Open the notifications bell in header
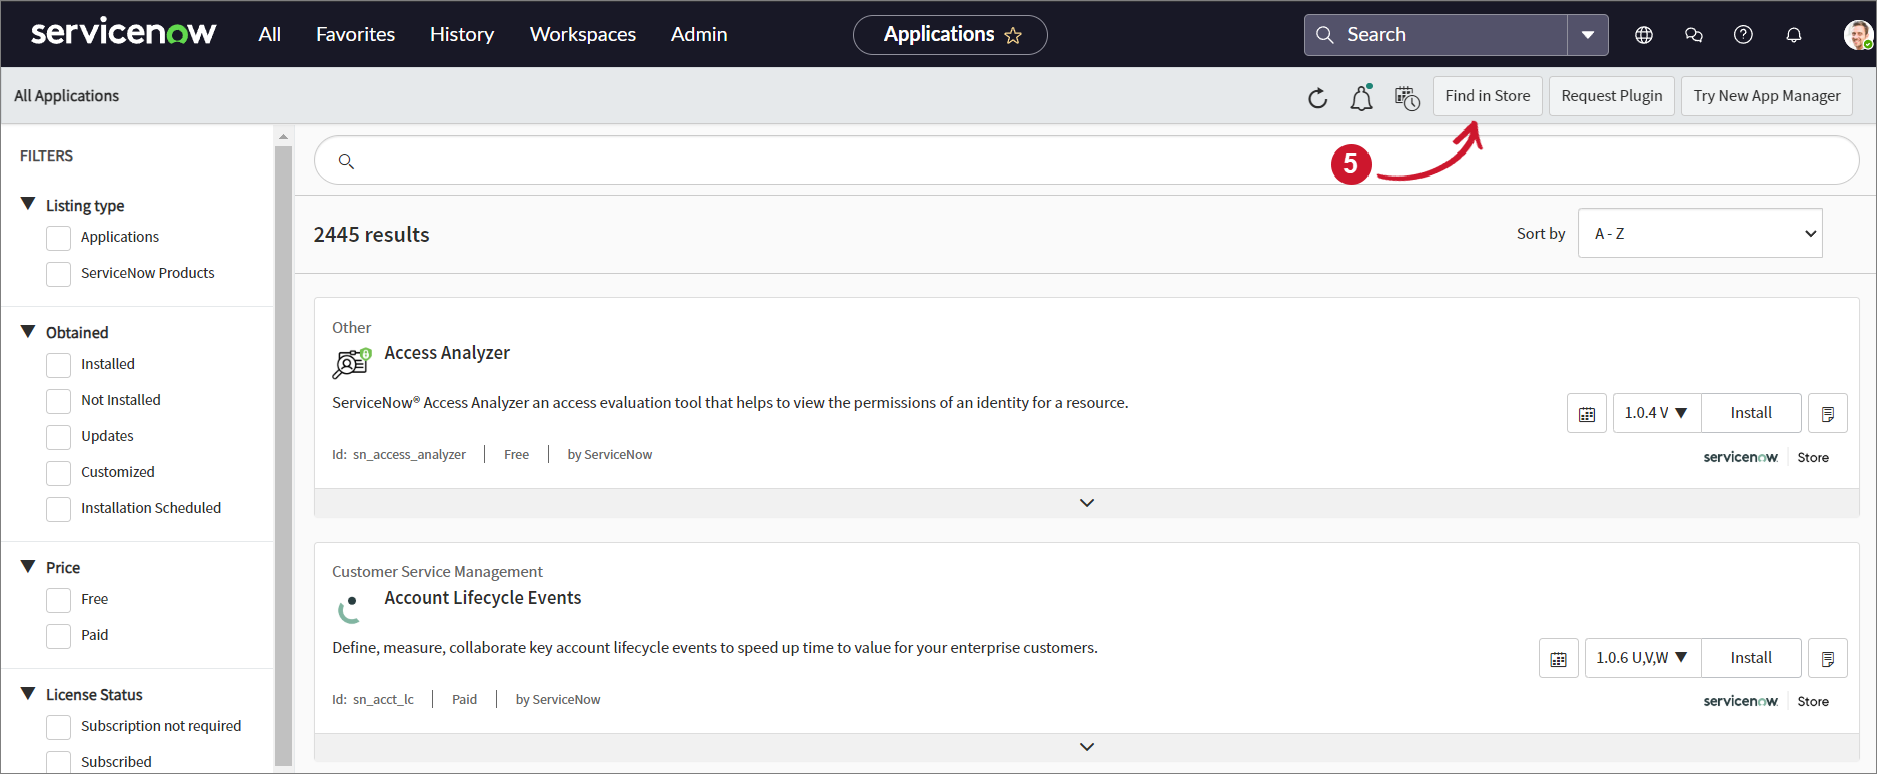Image resolution: width=1877 pixels, height=774 pixels. pyautogui.click(x=1793, y=35)
